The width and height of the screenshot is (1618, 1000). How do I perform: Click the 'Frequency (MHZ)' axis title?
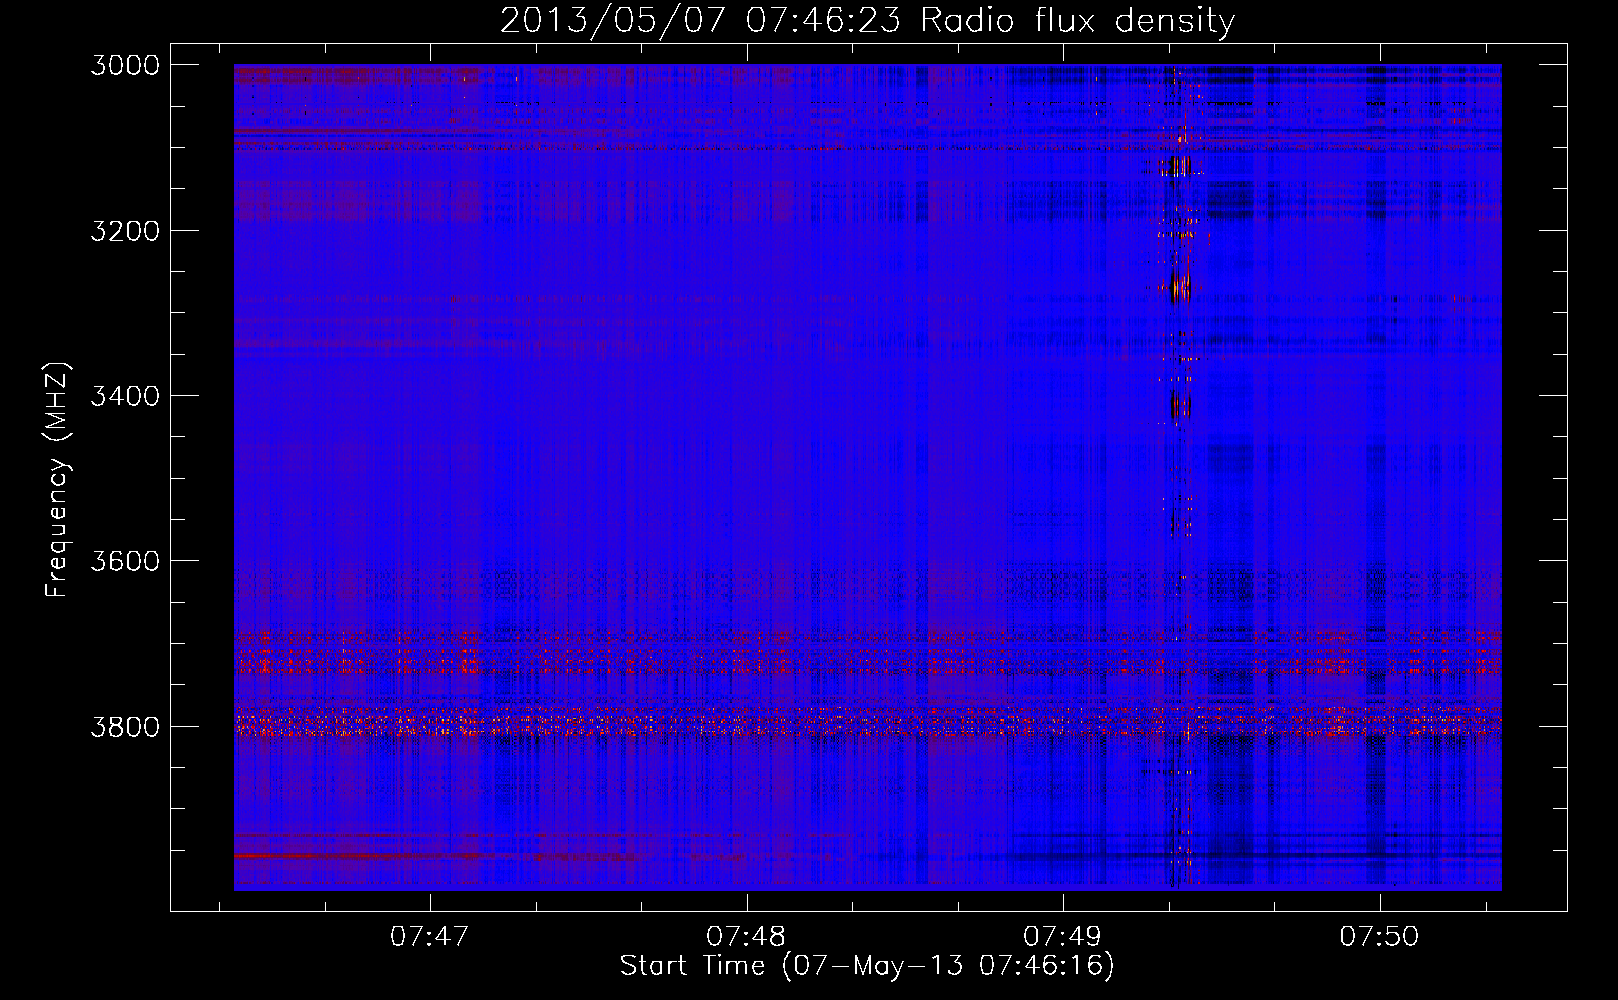[x=58, y=480]
